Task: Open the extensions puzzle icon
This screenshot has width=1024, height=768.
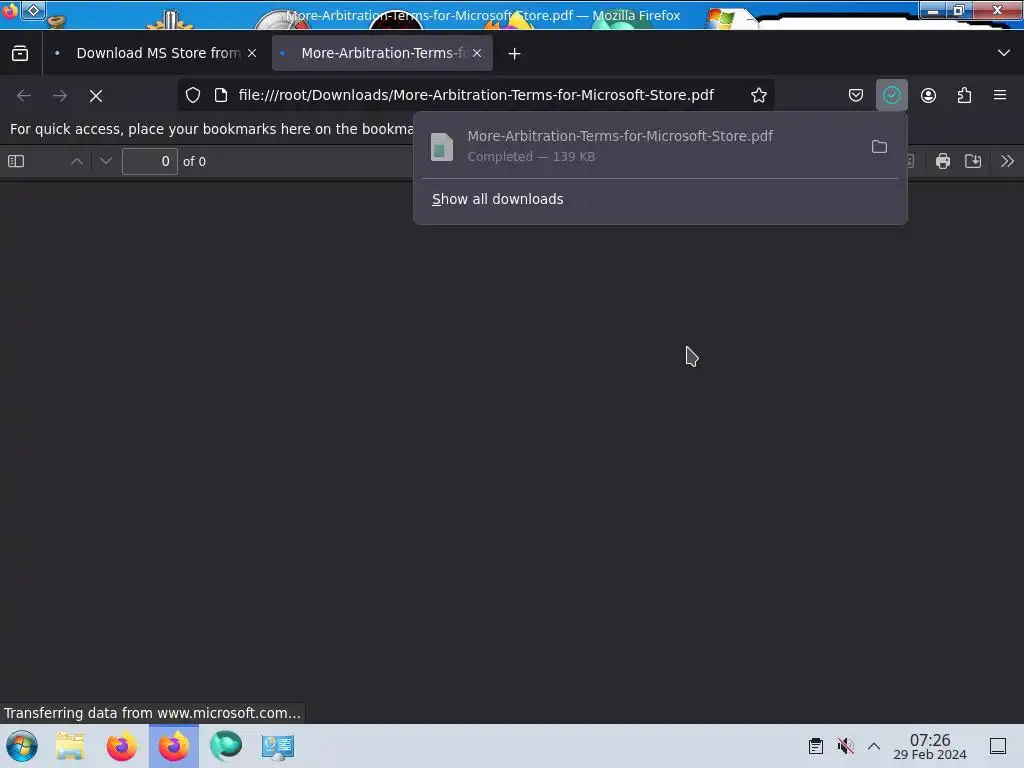Action: [964, 95]
